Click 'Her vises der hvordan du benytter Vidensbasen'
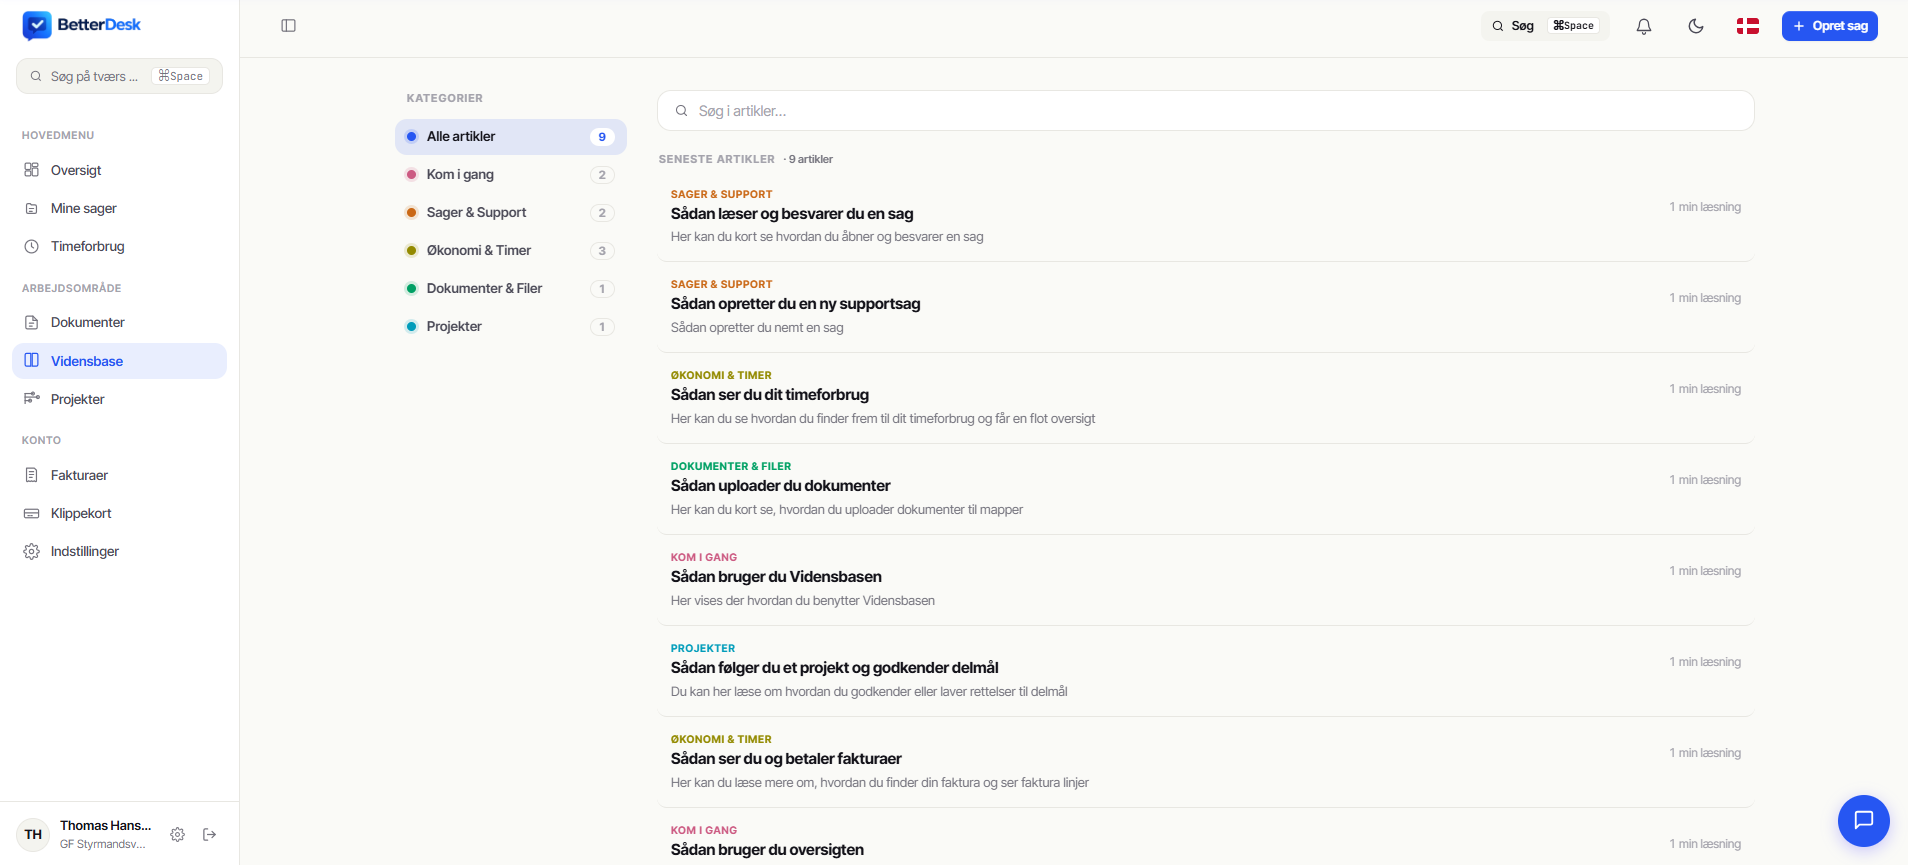 coord(803,601)
